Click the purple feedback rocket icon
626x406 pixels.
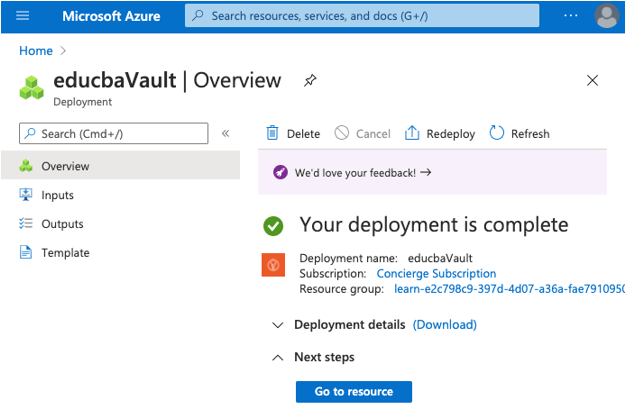(280, 172)
